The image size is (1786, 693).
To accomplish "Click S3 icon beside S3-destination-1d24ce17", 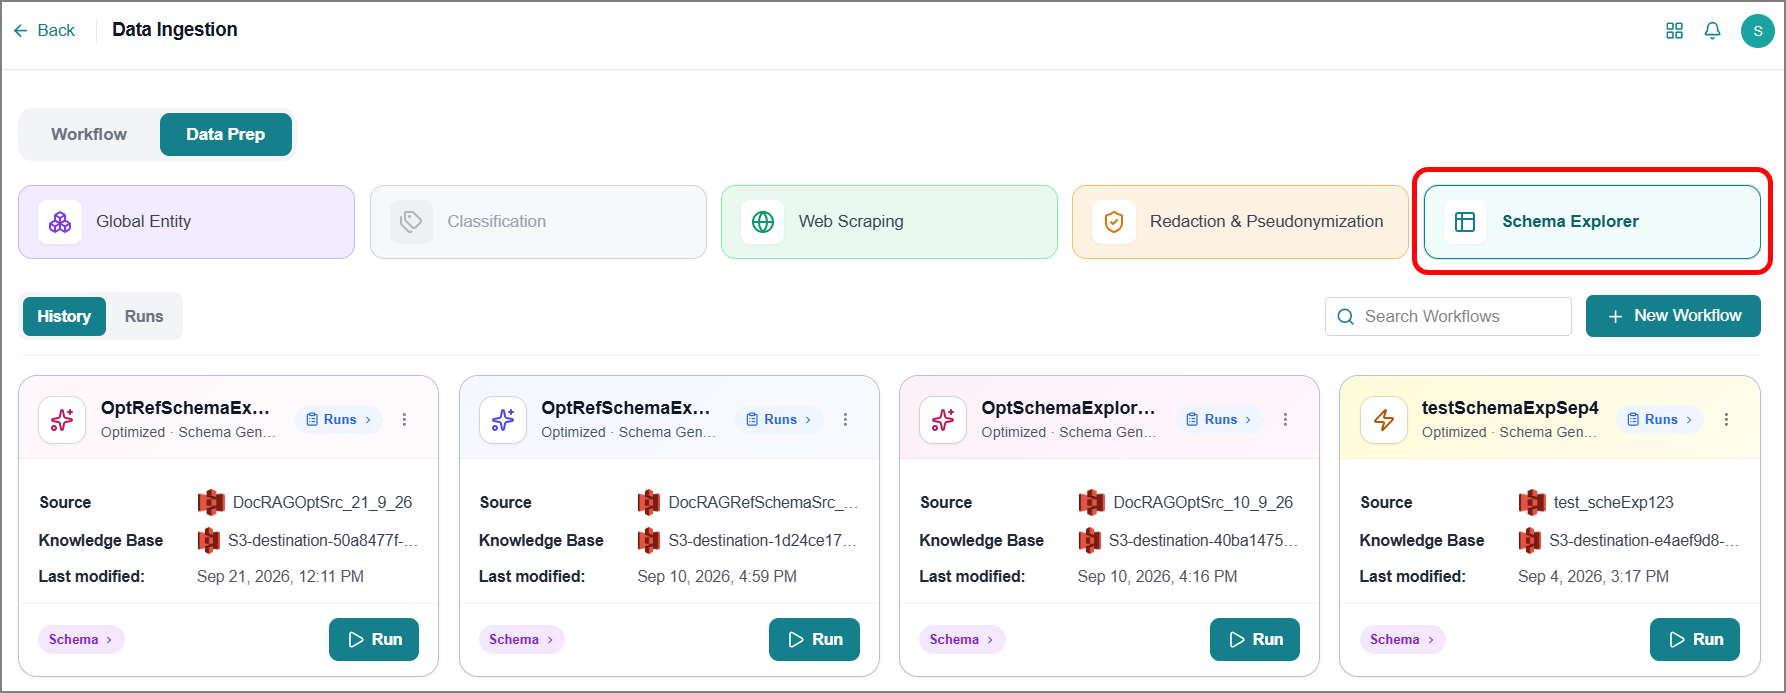I will pyautogui.click(x=649, y=541).
